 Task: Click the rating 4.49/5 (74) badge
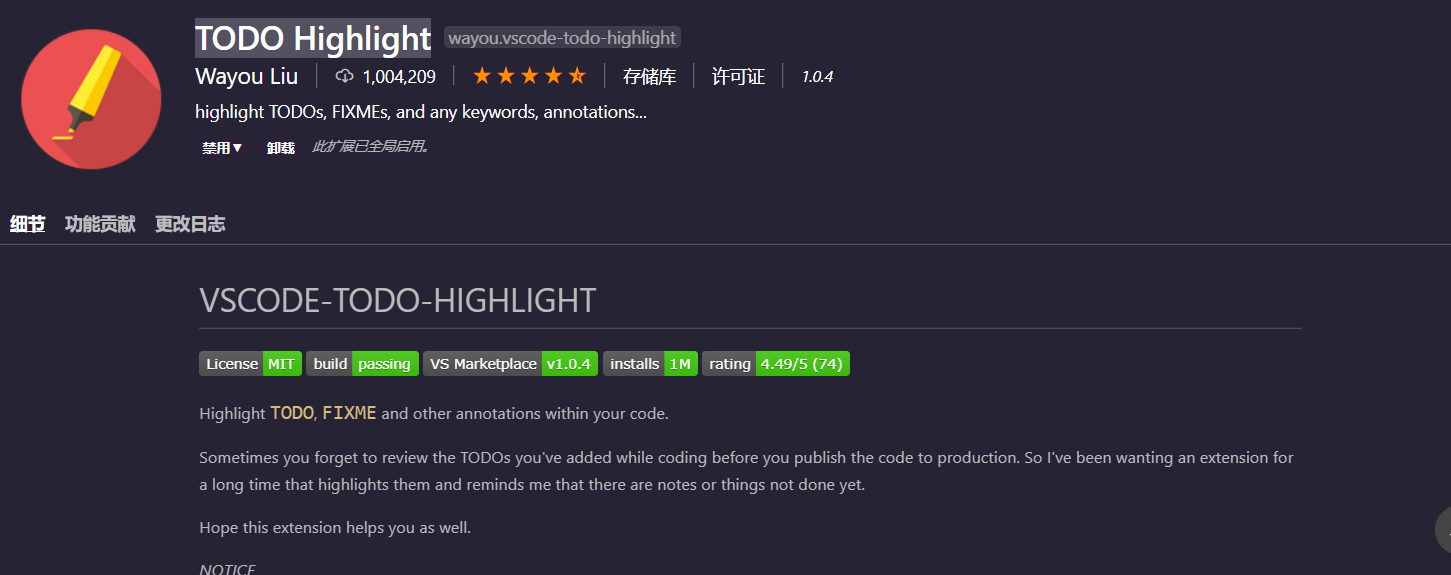pos(776,364)
